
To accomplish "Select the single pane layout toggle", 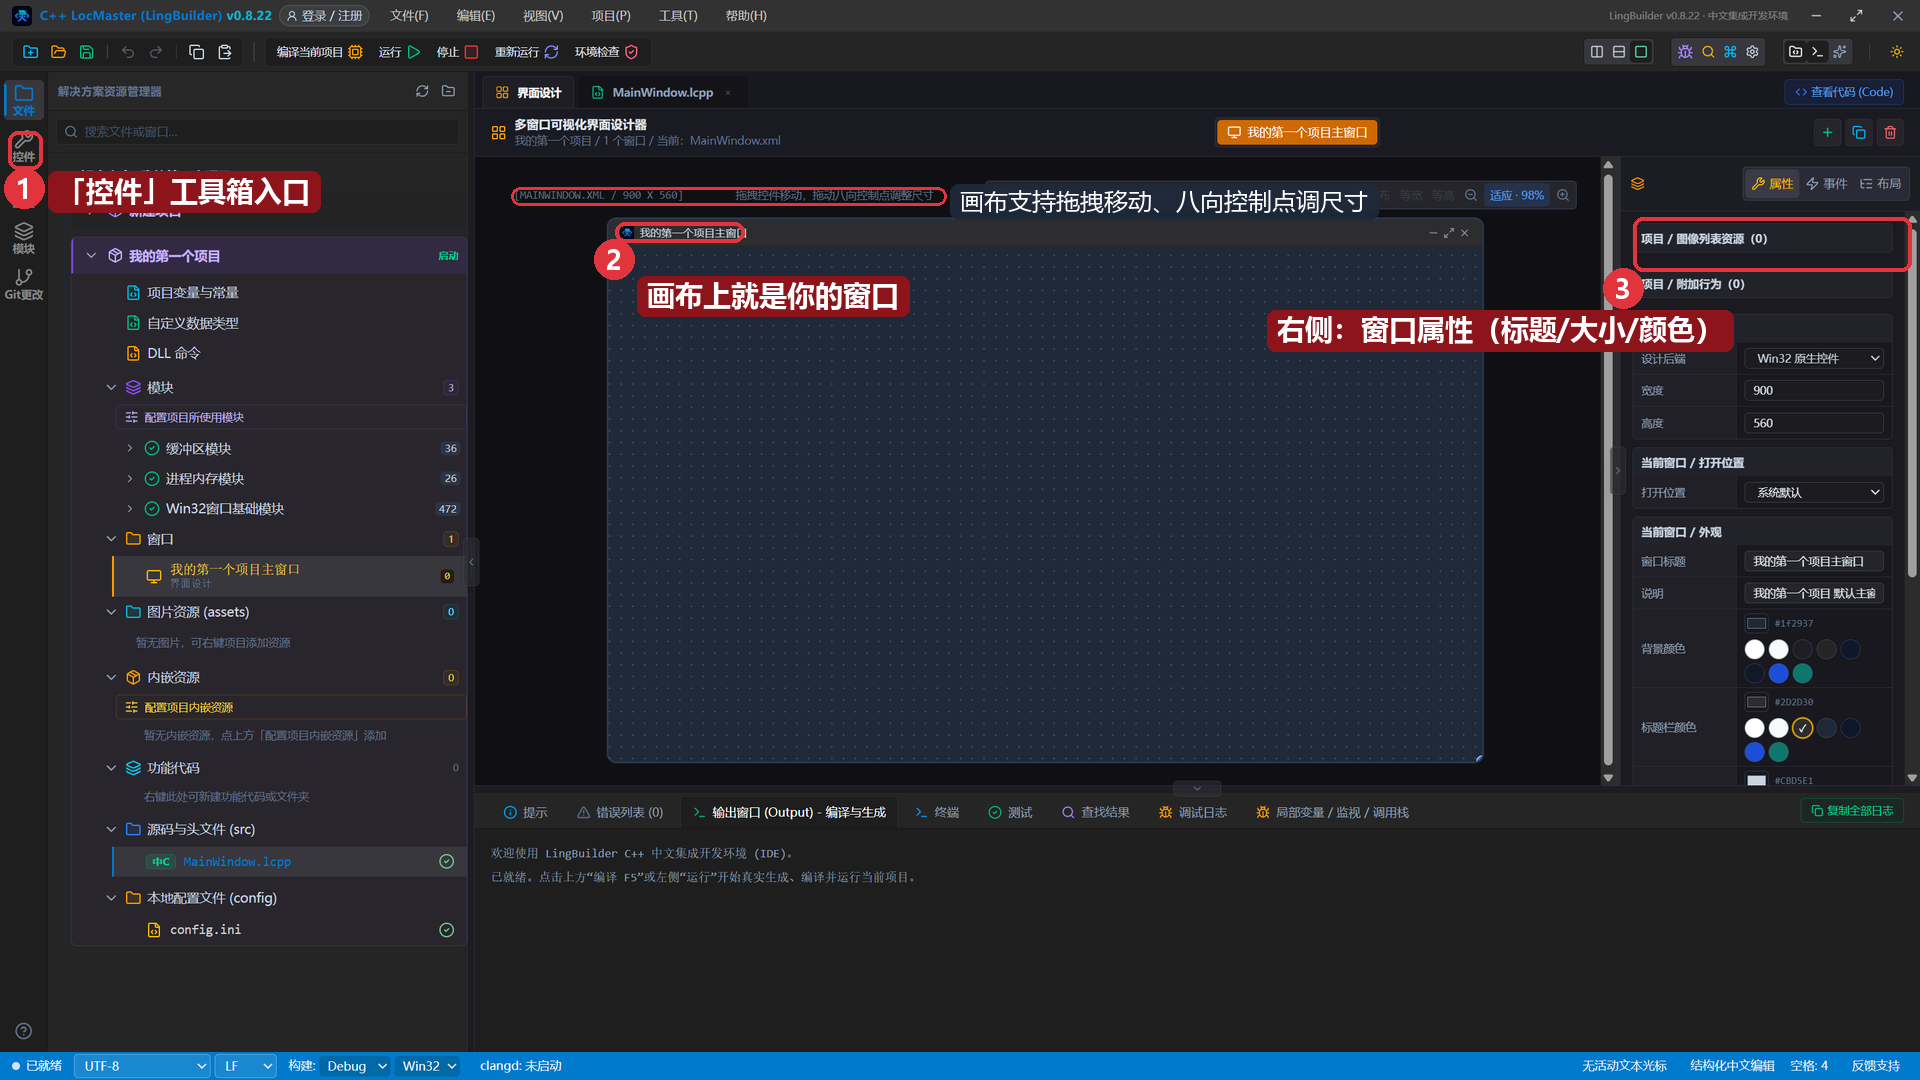I will click(x=1641, y=52).
